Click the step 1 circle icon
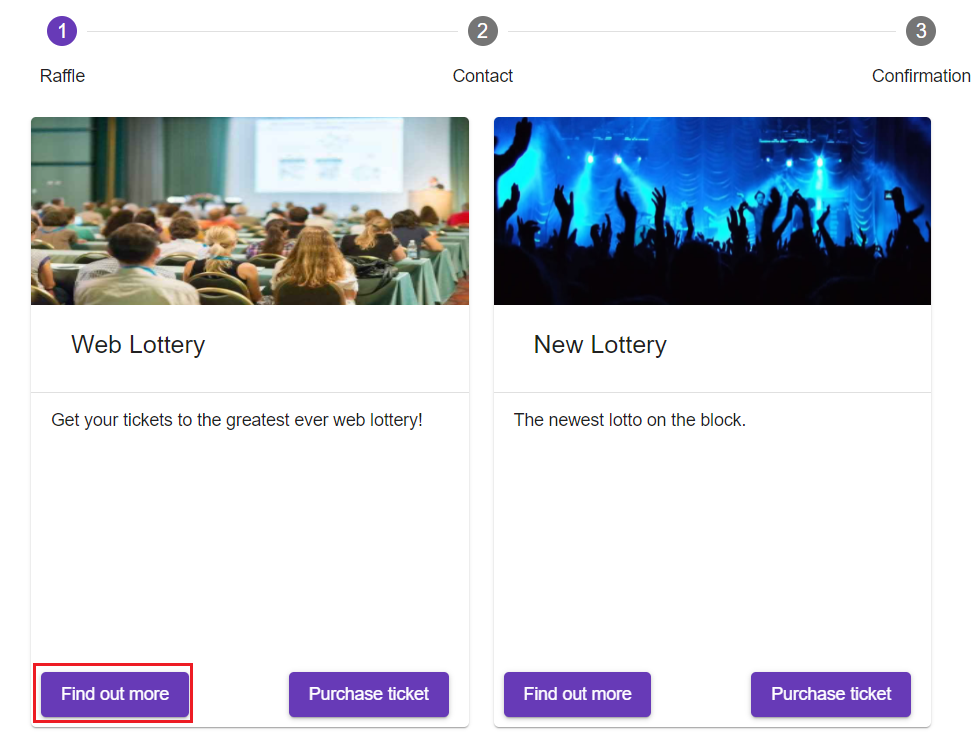Image resolution: width=979 pixels, height=735 pixels. click(x=62, y=31)
